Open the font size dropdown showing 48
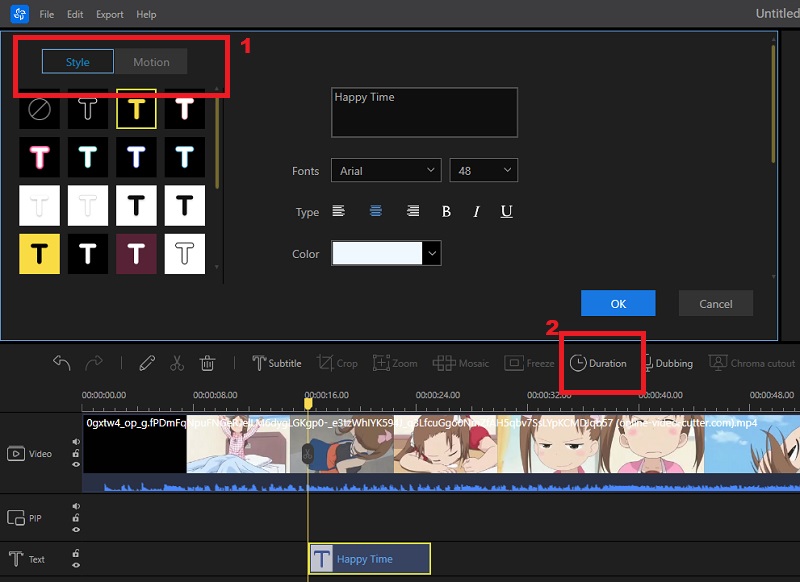This screenshot has height=582, width=800. (483, 170)
